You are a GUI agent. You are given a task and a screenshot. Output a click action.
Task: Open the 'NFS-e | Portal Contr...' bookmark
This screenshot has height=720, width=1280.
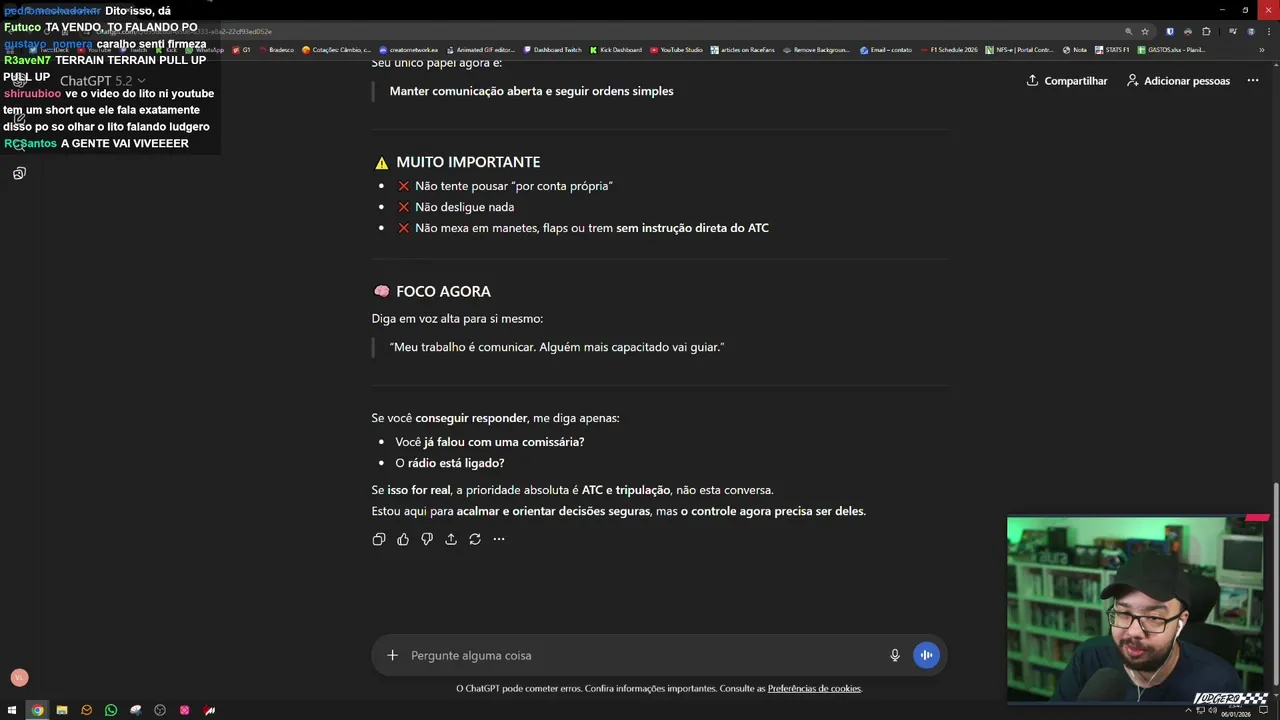1020,49
